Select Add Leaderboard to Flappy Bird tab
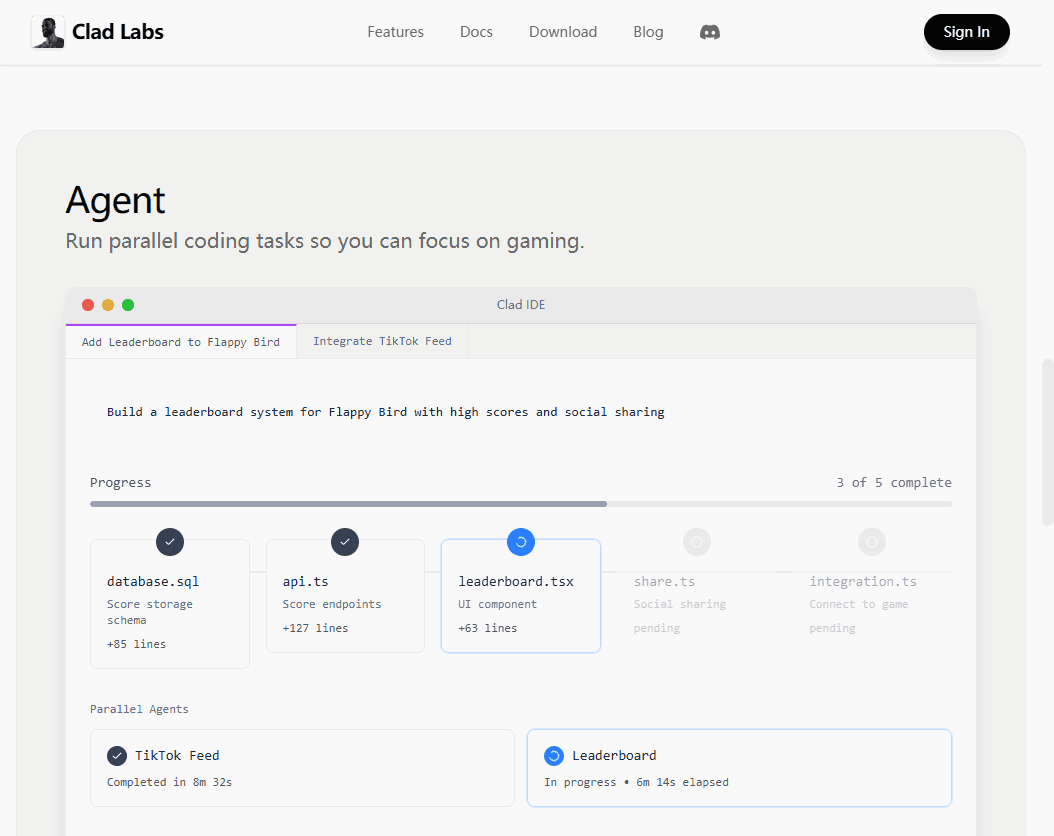Viewport: 1054px width, 836px height. [x=181, y=341]
